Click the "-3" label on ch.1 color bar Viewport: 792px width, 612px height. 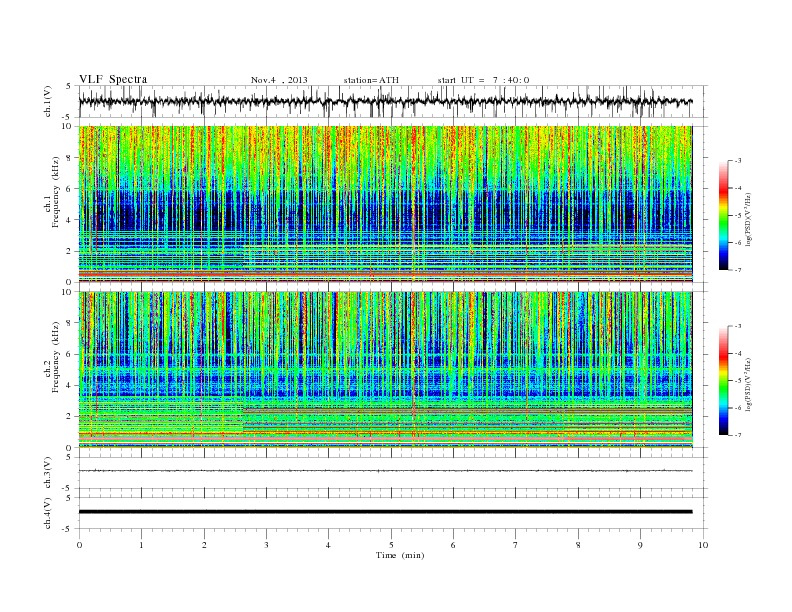[737, 161]
